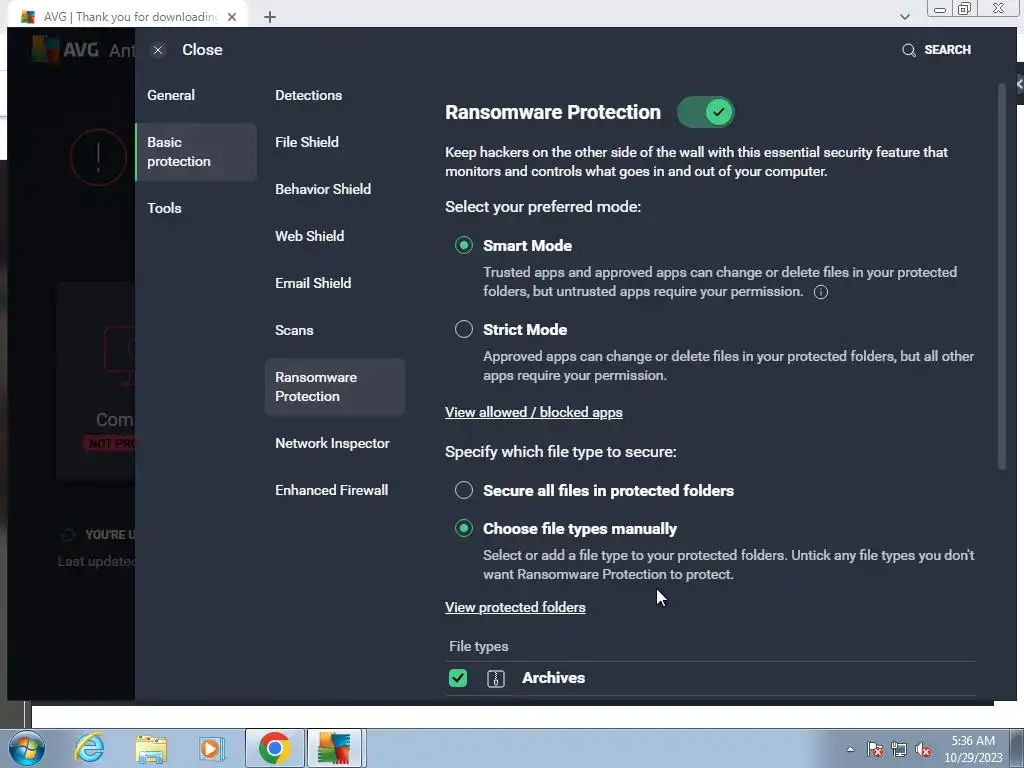The height and width of the screenshot is (768, 1024).
Task: Click the 'File types' heading text
Action: tap(479, 647)
